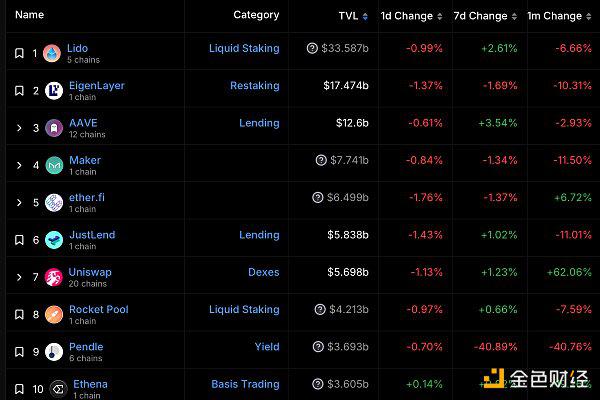Click the question mark beside Lido's TVL
The height and width of the screenshot is (400, 600).
pos(312,48)
